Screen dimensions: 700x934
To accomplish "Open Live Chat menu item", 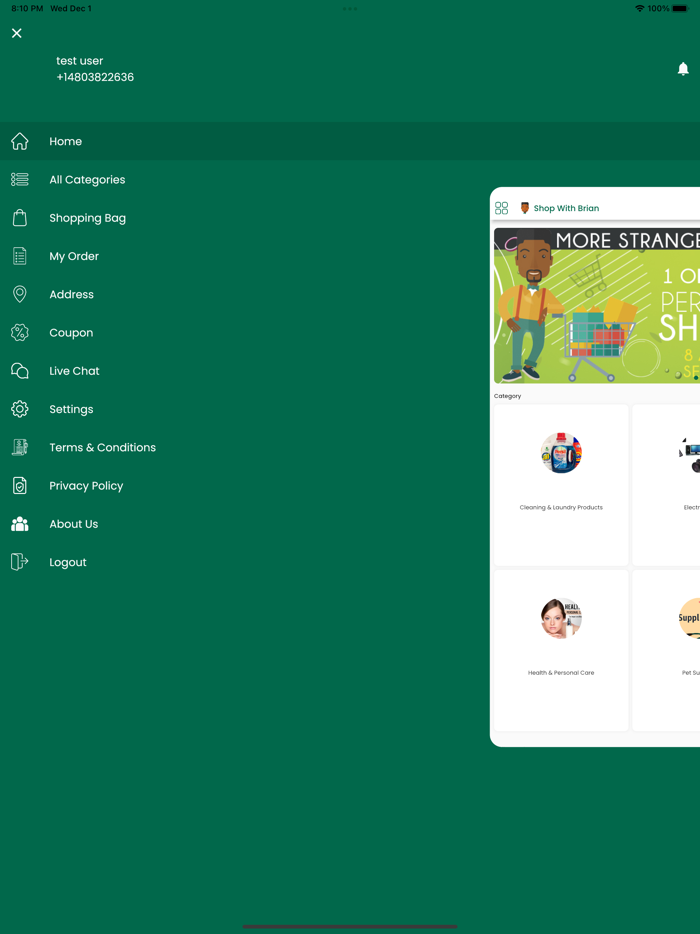I will 74,371.
